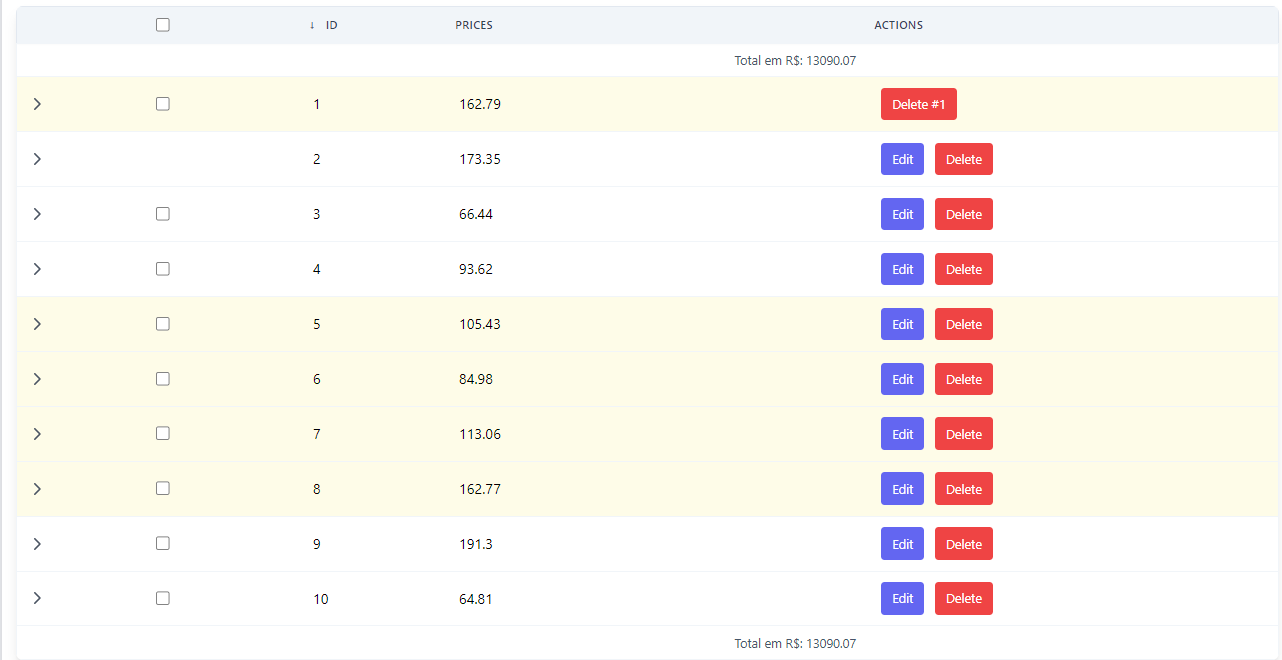This screenshot has width=1282, height=660.
Task: Edit the row with ID 5
Action: 902,324
